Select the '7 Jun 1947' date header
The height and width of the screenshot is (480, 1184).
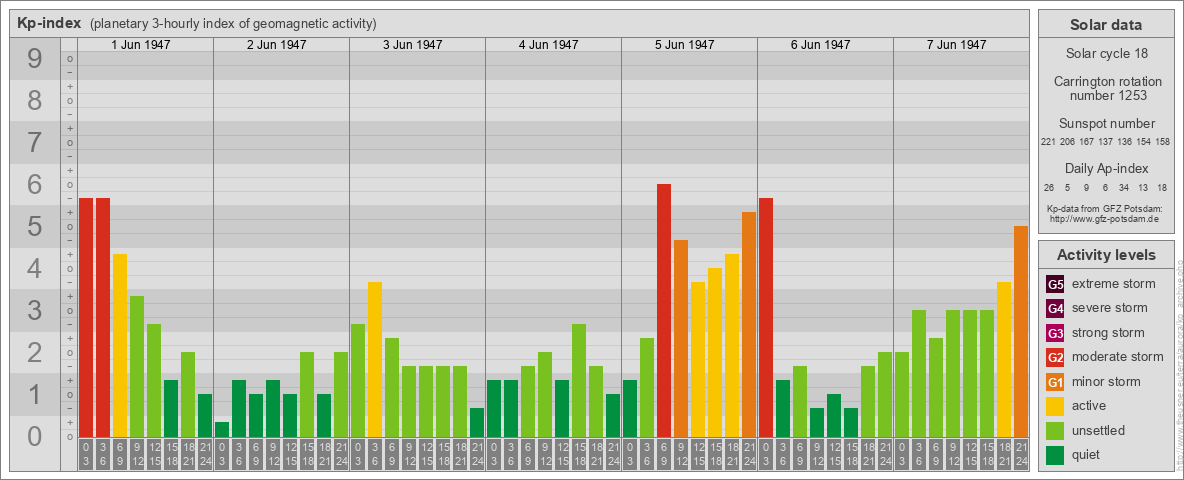[956, 45]
